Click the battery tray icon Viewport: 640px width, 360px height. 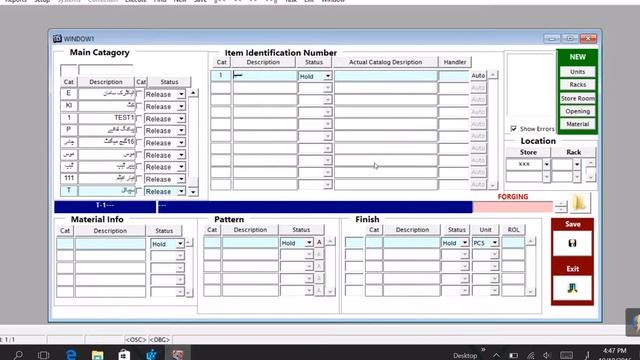point(513,356)
